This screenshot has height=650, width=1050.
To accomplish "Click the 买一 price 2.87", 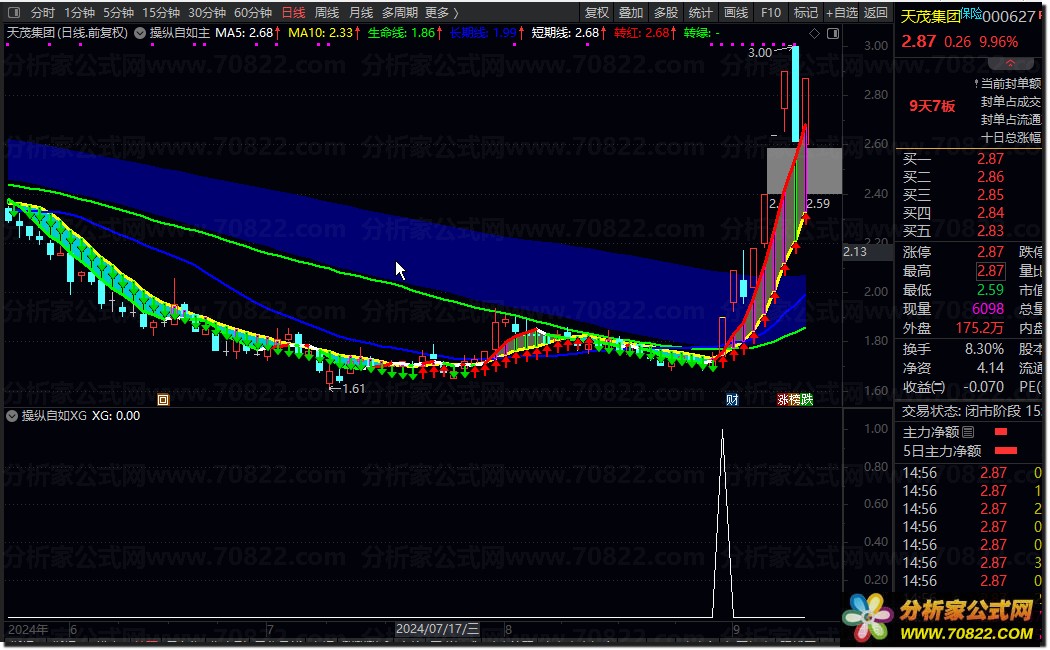I will pos(990,159).
